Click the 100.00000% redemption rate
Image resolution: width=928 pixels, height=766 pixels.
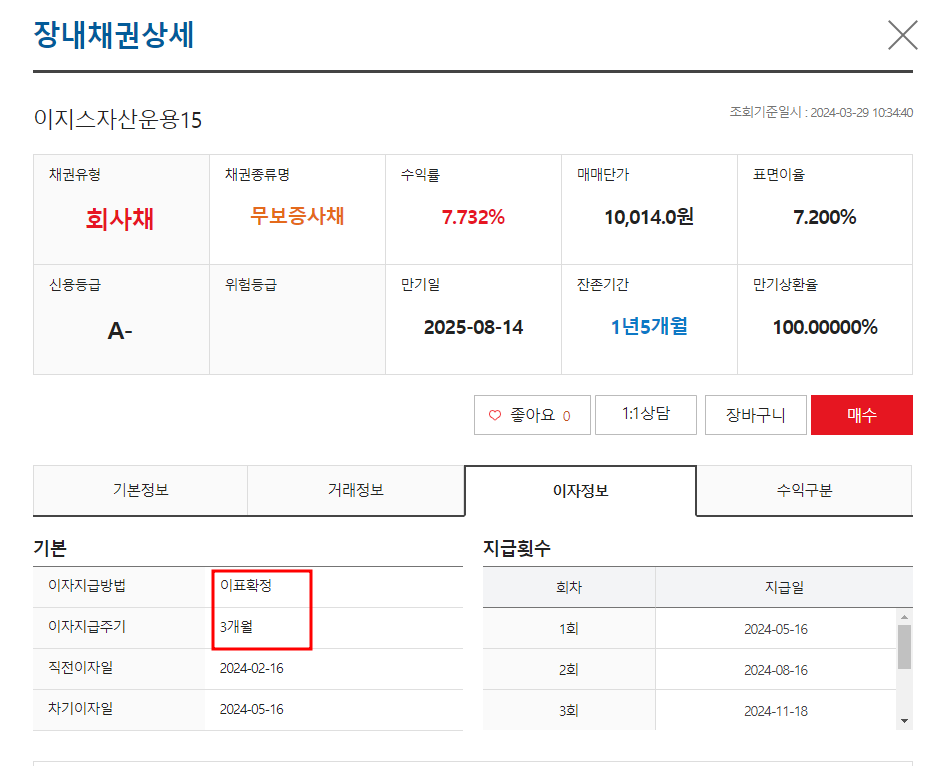[825, 327]
